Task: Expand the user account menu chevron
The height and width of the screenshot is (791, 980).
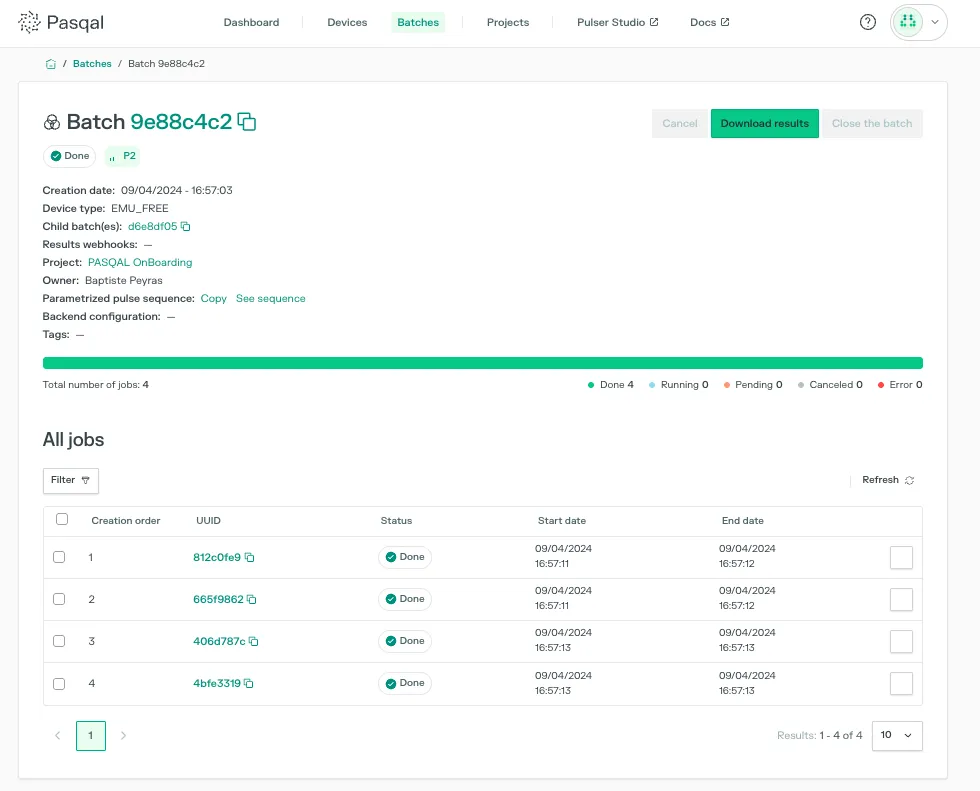Action: click(935, 22)
